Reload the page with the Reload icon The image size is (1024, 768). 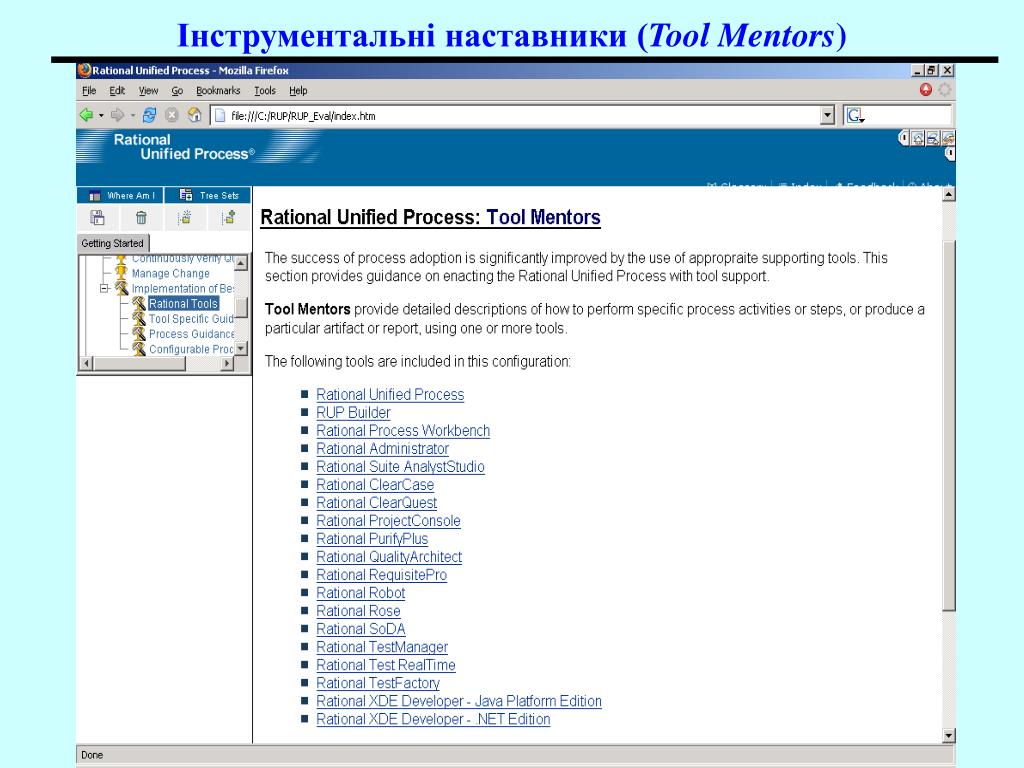pyautogui.click(x=150, y=116)
